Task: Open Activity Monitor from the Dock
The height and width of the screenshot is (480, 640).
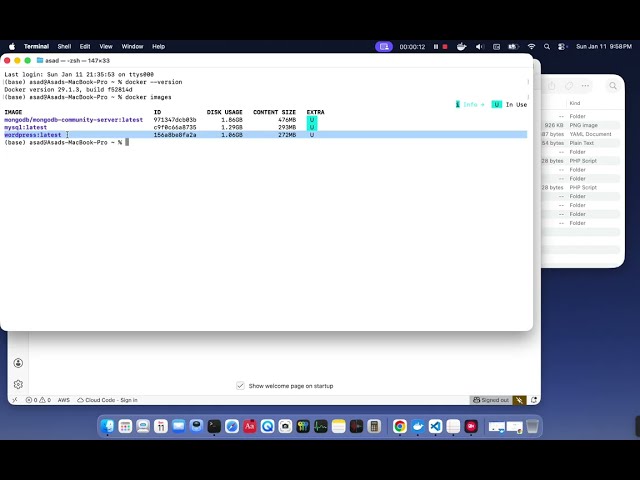Action: 321,427
